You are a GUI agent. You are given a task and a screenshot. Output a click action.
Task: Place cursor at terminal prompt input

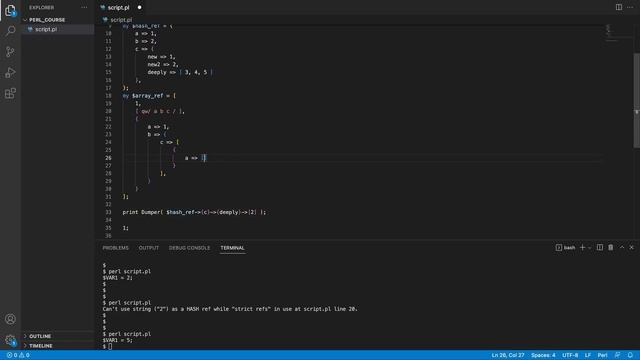point(110,347)
